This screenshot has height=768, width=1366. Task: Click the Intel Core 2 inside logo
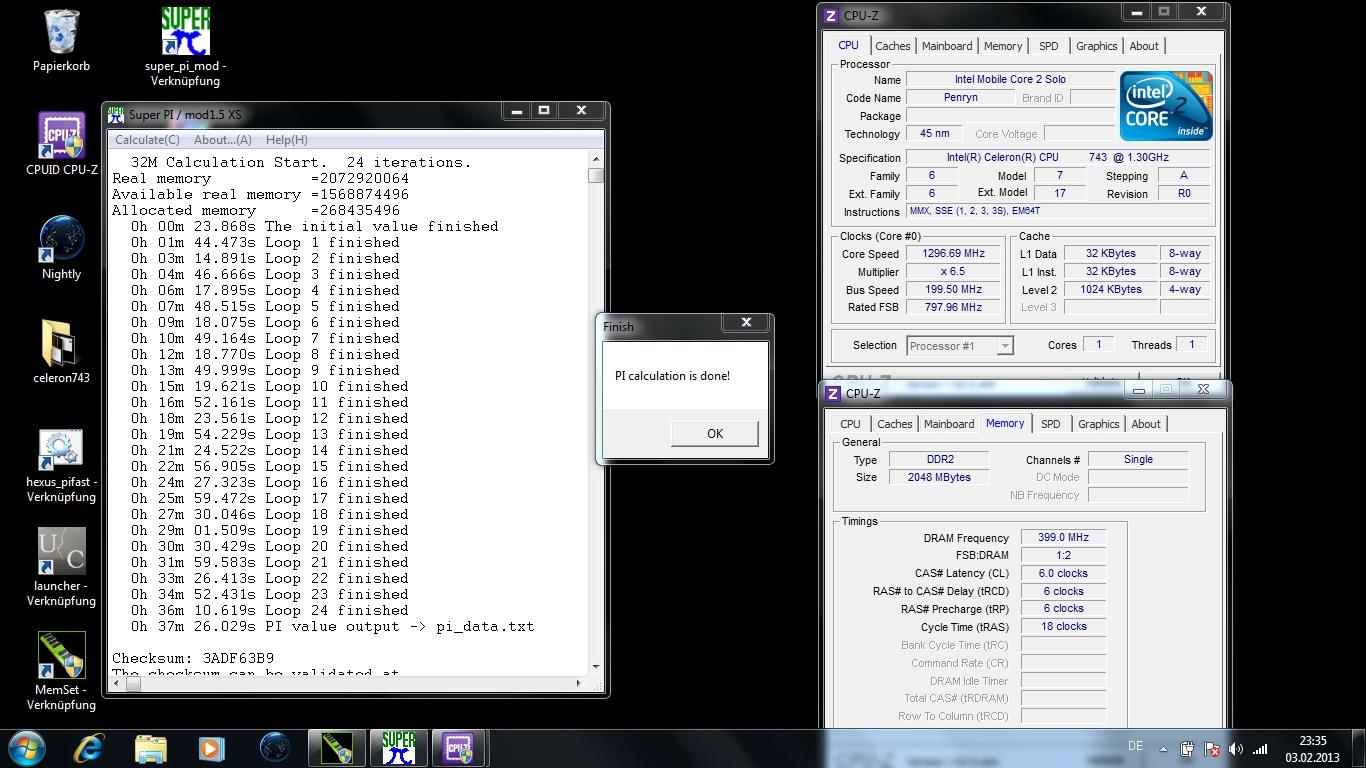[x=1166, y=105]
